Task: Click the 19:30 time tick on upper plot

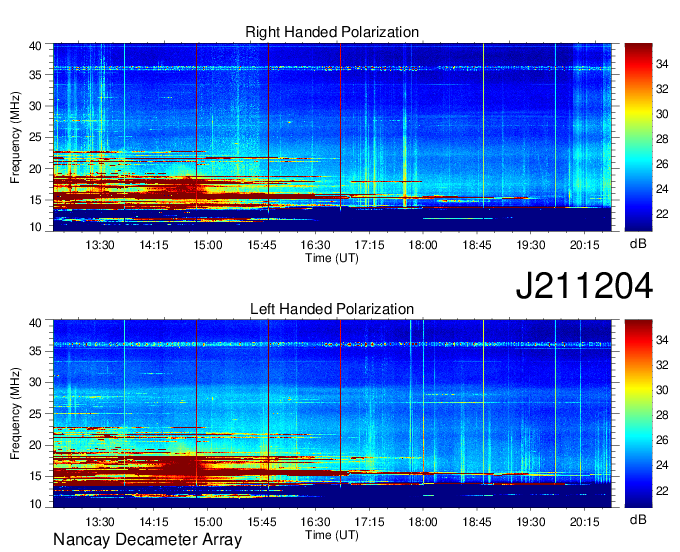Action: (530, 245)
